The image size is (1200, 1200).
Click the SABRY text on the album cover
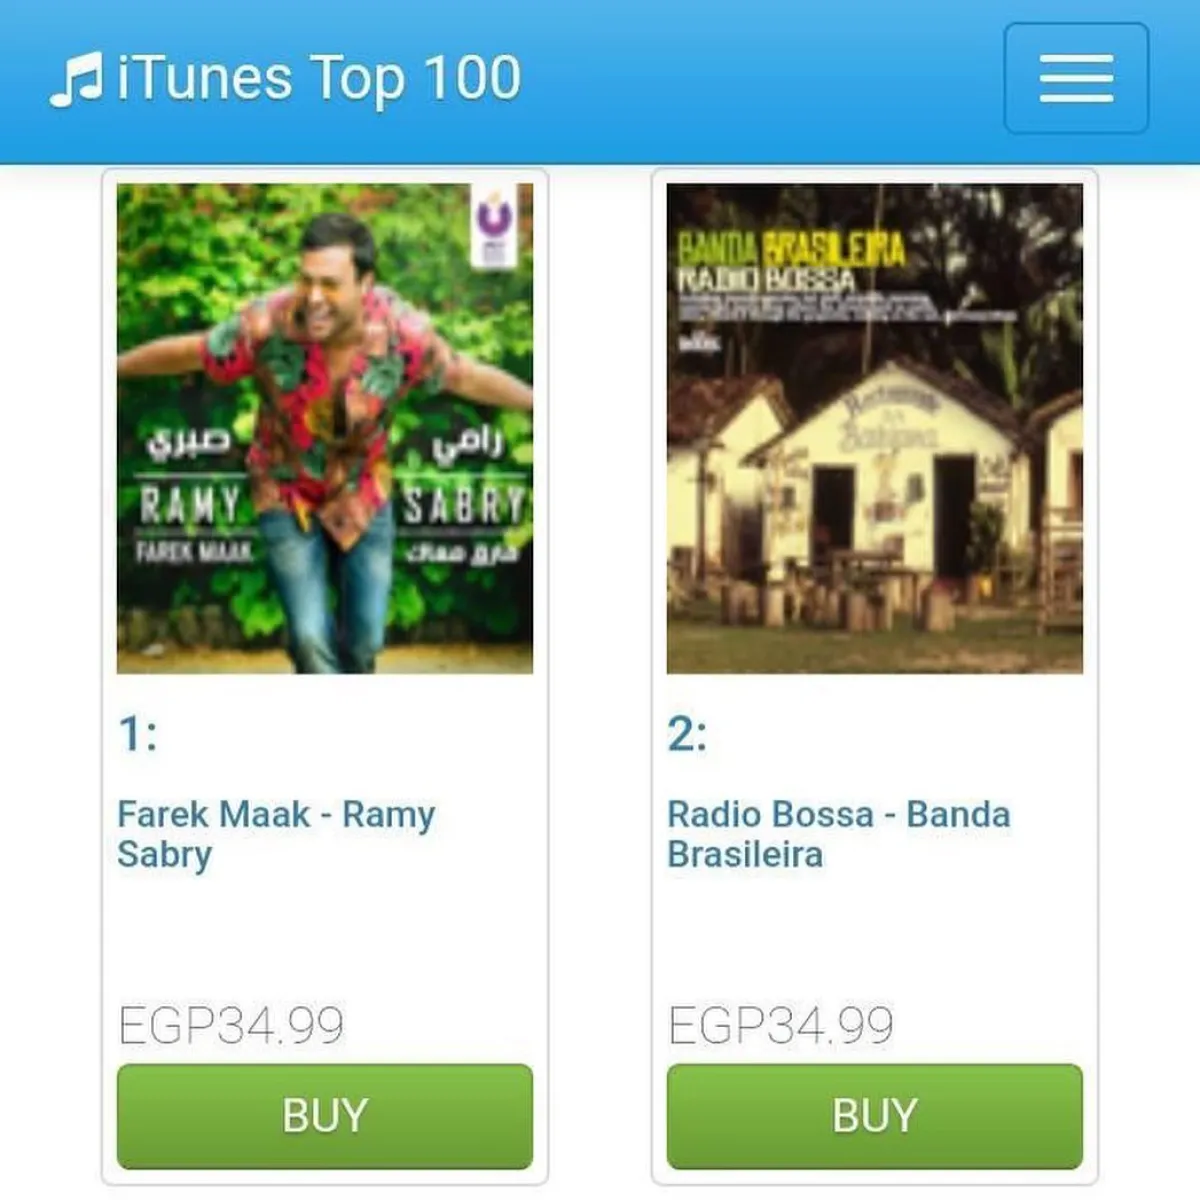pos(465,505)
